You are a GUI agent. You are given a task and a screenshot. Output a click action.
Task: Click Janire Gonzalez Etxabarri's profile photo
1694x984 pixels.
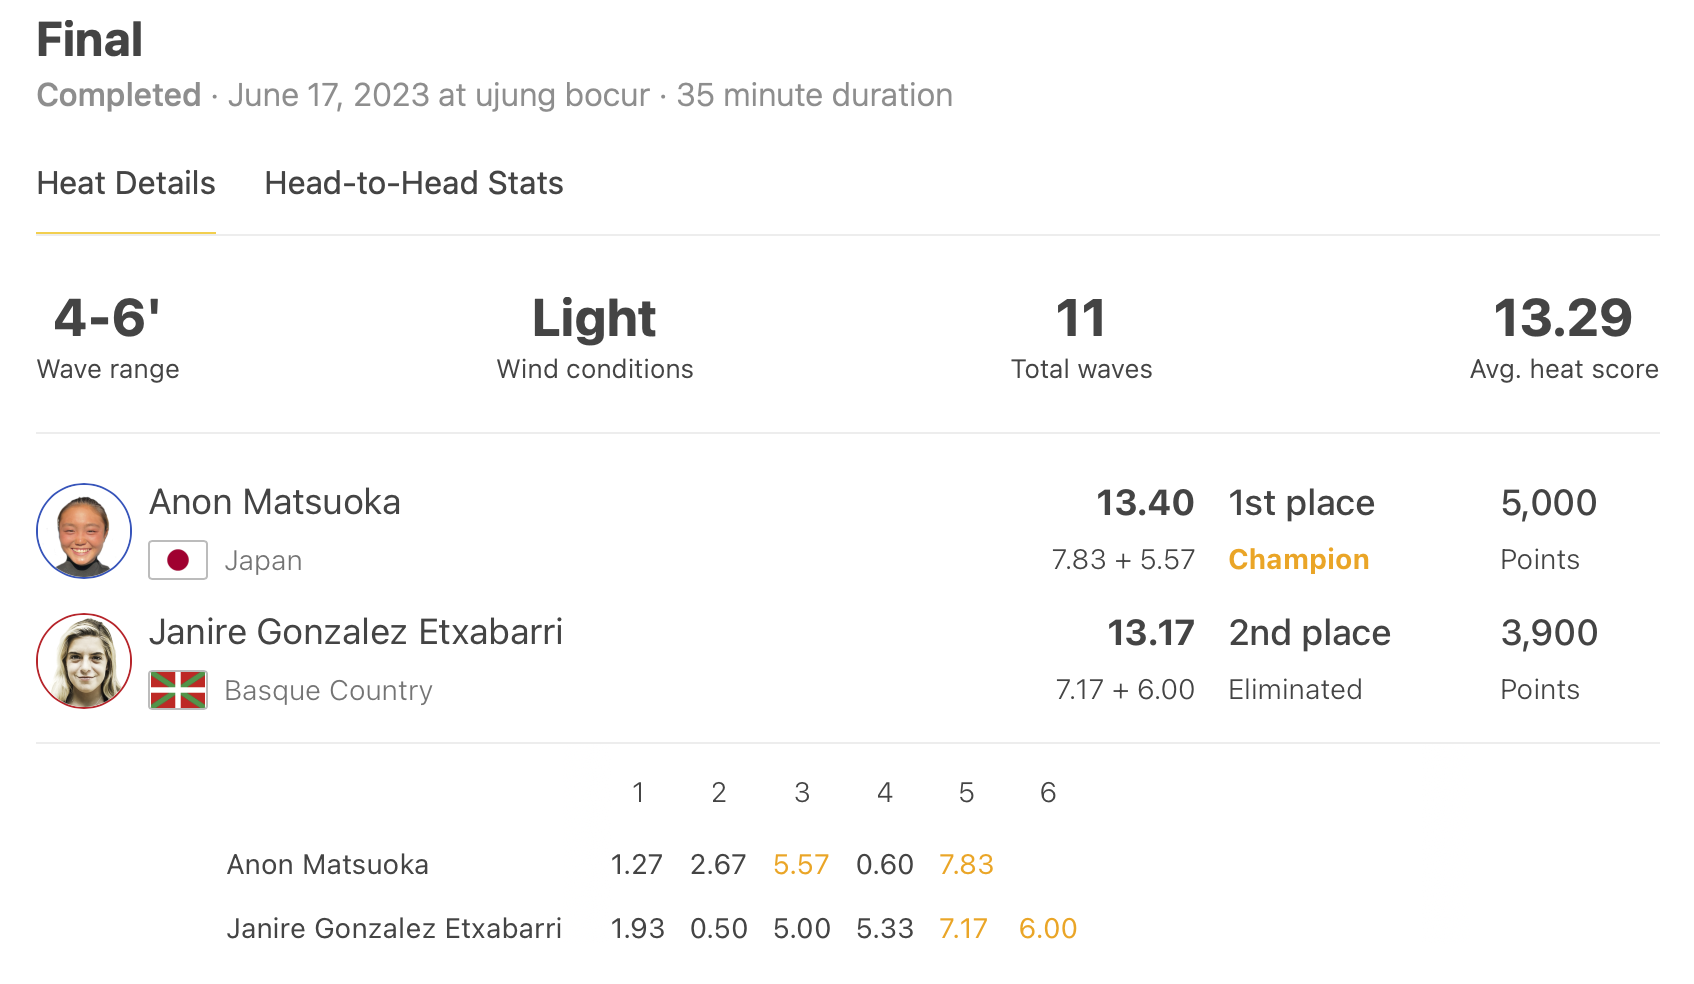pos(84,661)
